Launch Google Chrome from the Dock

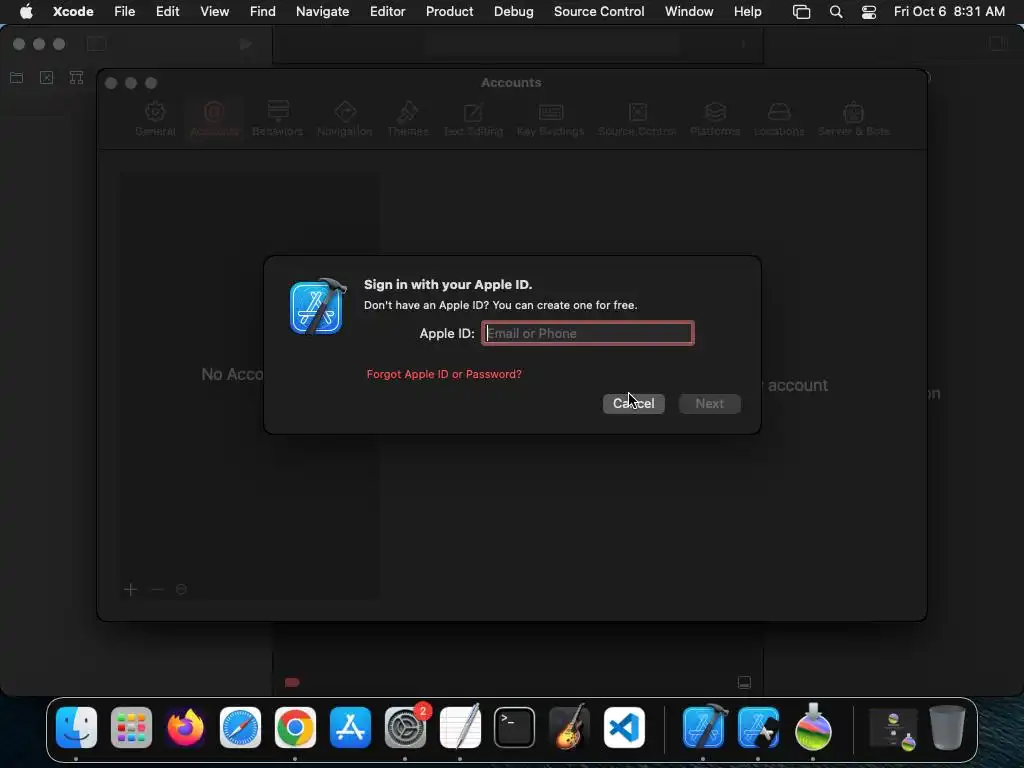295,728
